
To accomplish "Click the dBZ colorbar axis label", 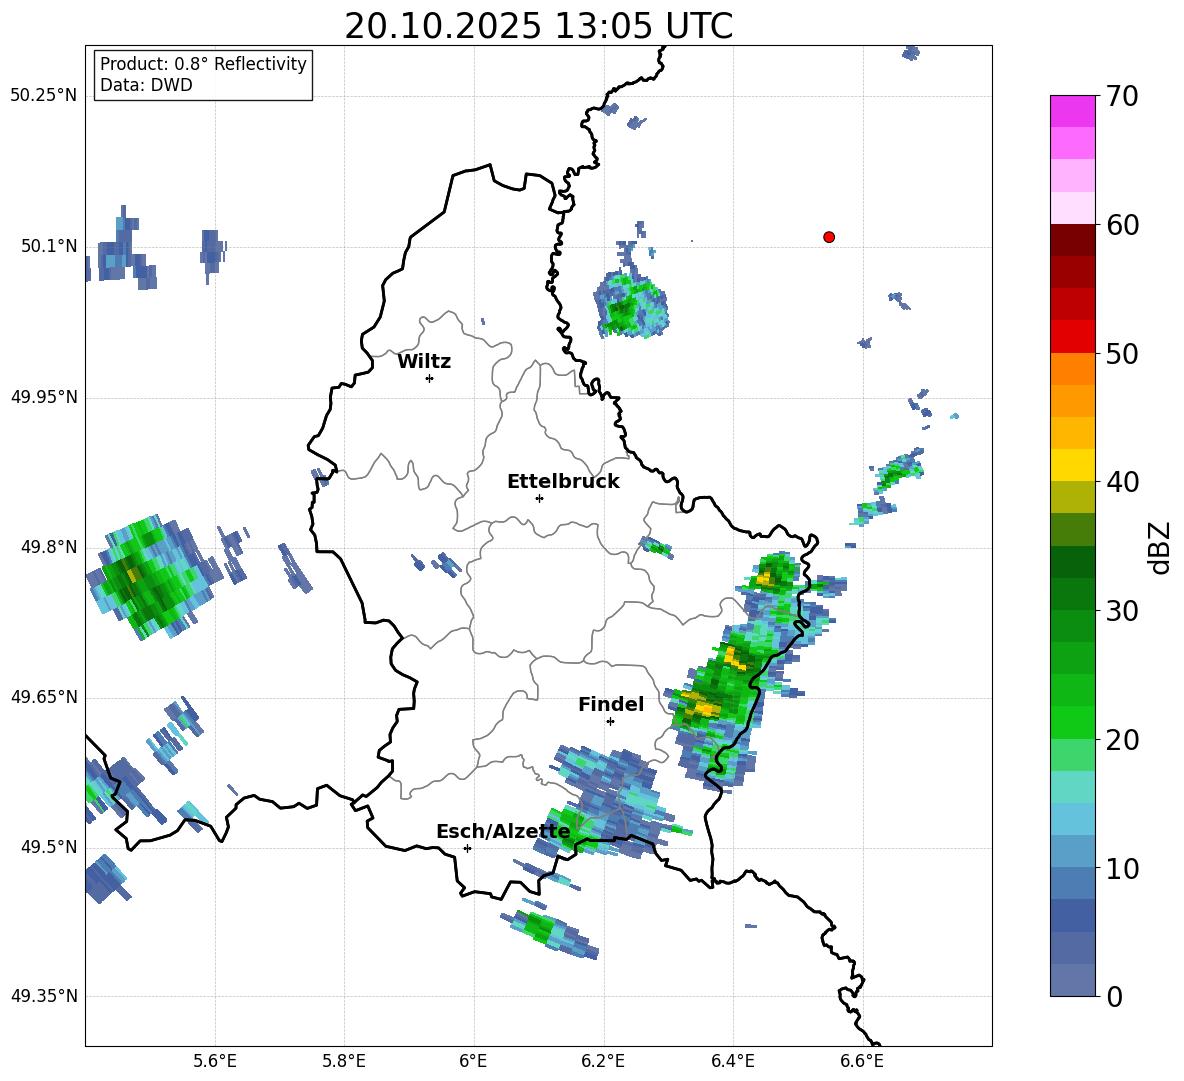I will click(x=1159, y=547).
